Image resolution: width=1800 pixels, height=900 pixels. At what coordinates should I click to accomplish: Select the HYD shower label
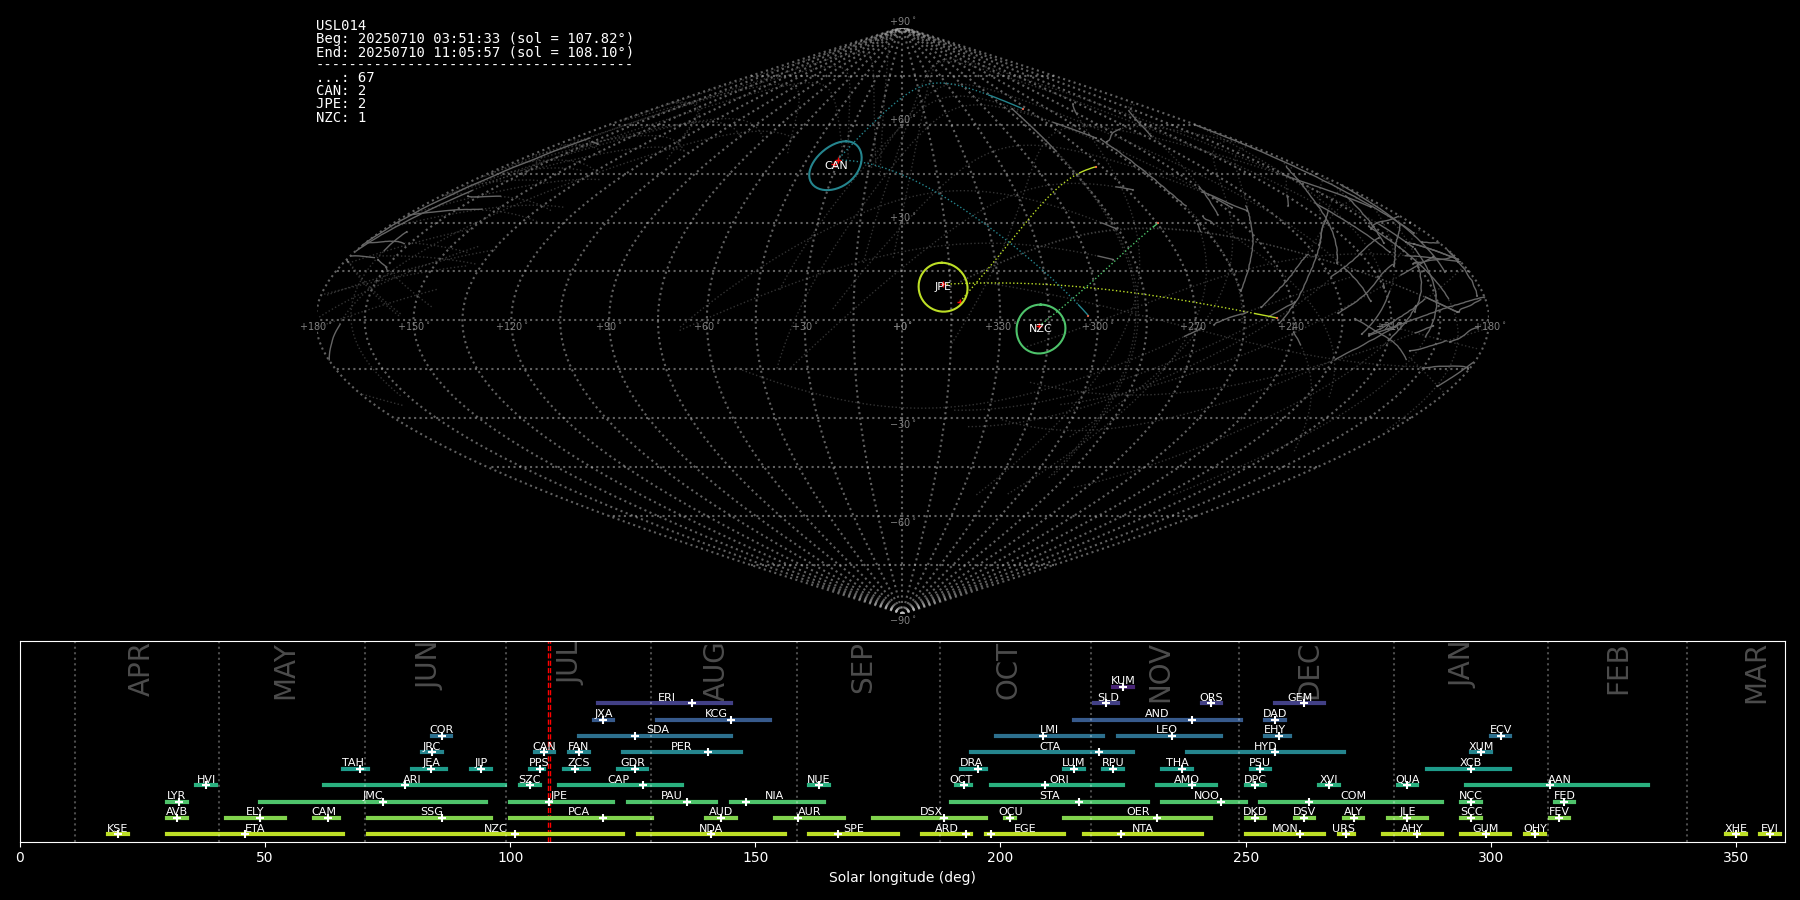1265,747
